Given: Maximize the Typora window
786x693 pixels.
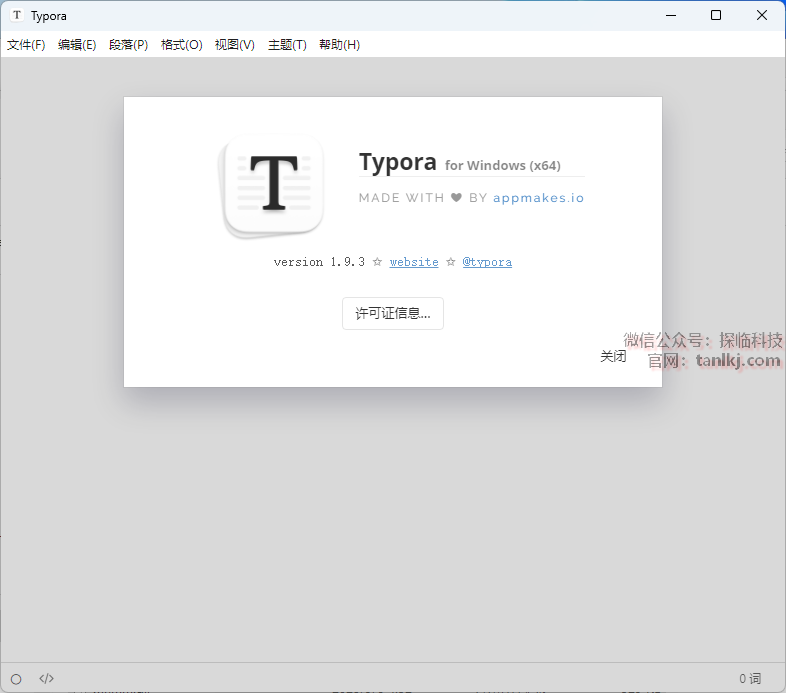Looking at the screenshot, I should pos(716,15).
